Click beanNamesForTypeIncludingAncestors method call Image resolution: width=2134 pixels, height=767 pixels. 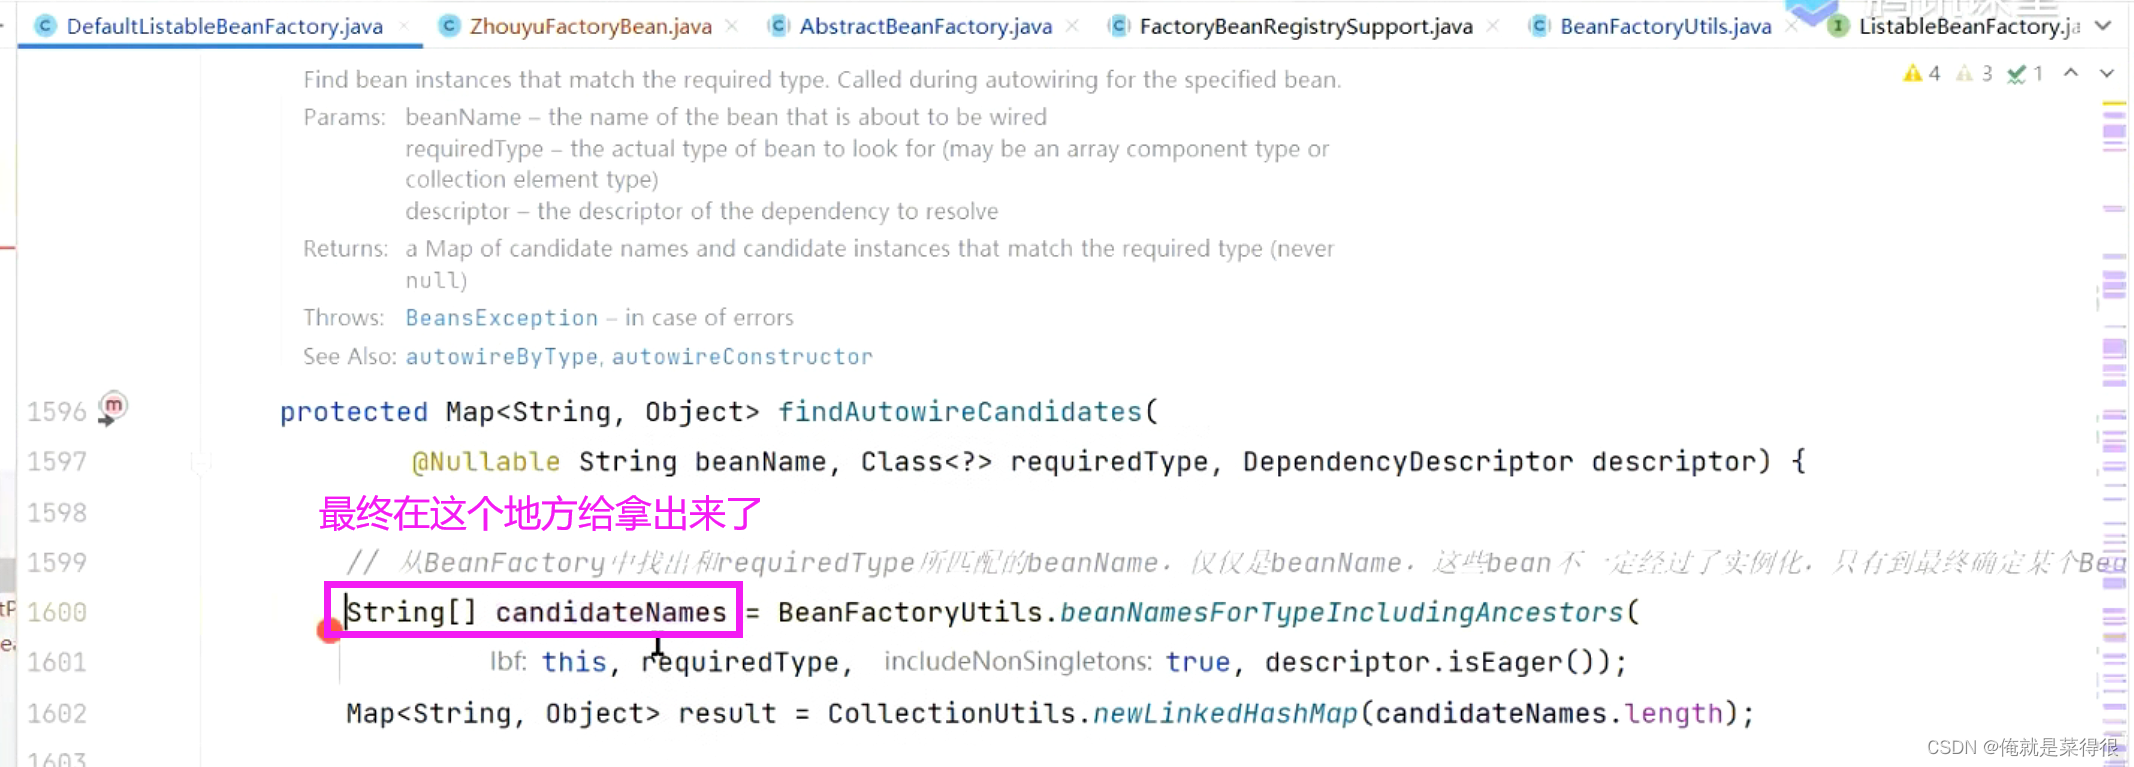(x=1342, y=612)
